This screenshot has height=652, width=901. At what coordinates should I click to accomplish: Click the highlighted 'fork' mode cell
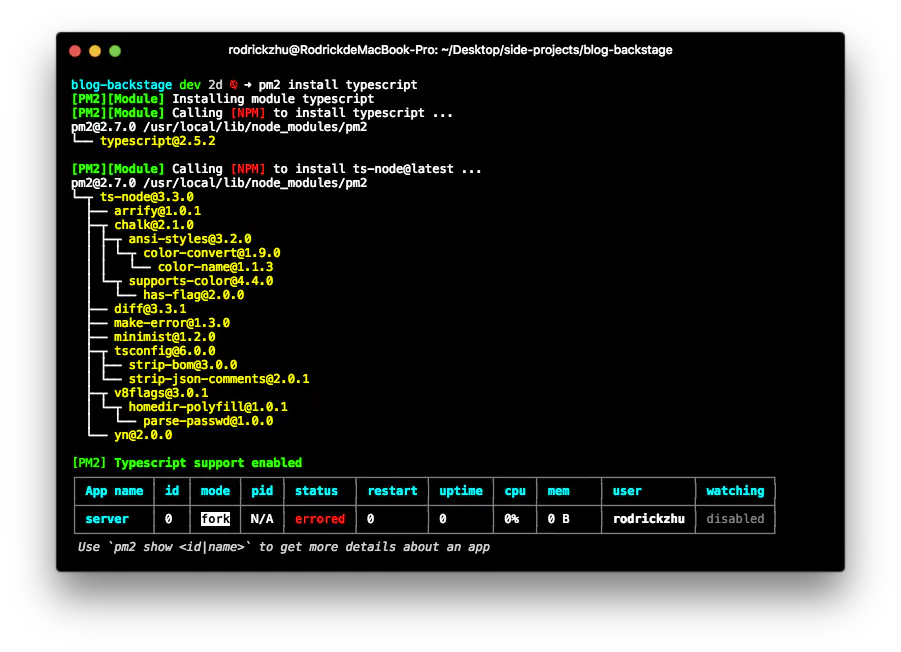point(215,519)
